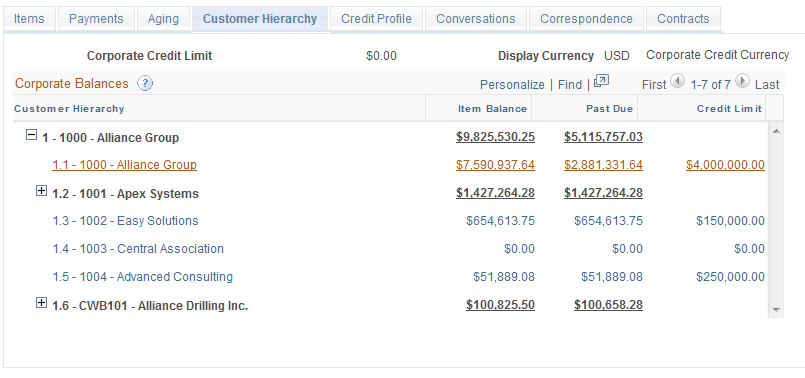Open grid in new window icon

pos(601,81)
